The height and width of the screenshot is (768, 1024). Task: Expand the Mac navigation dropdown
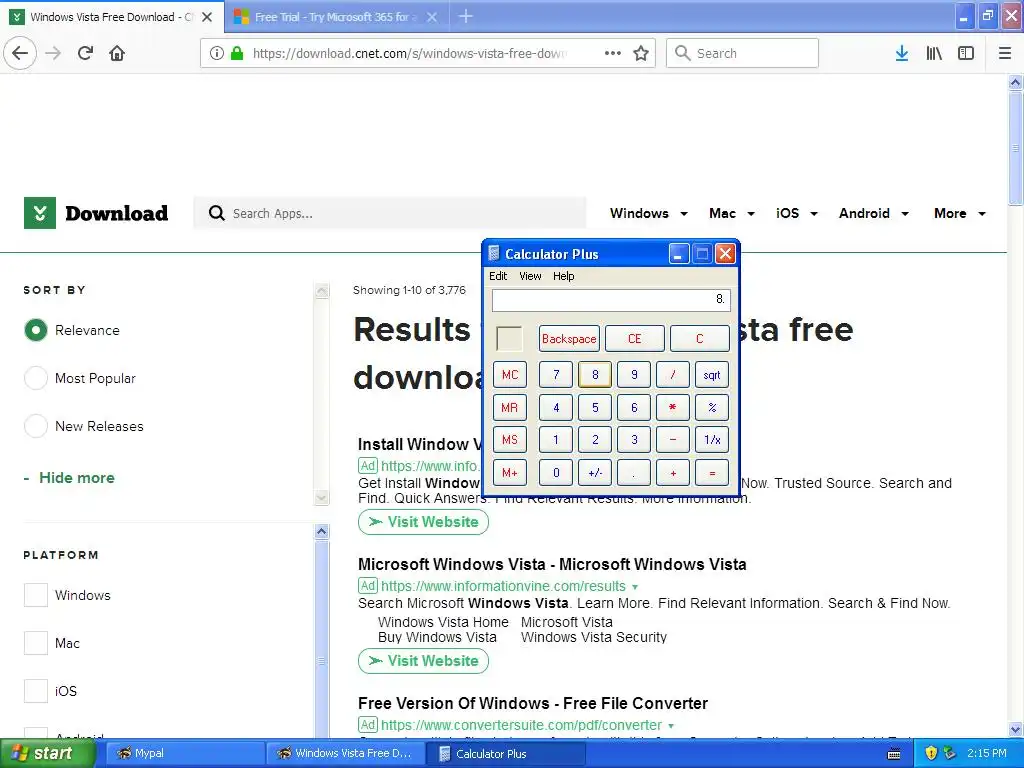751,214
